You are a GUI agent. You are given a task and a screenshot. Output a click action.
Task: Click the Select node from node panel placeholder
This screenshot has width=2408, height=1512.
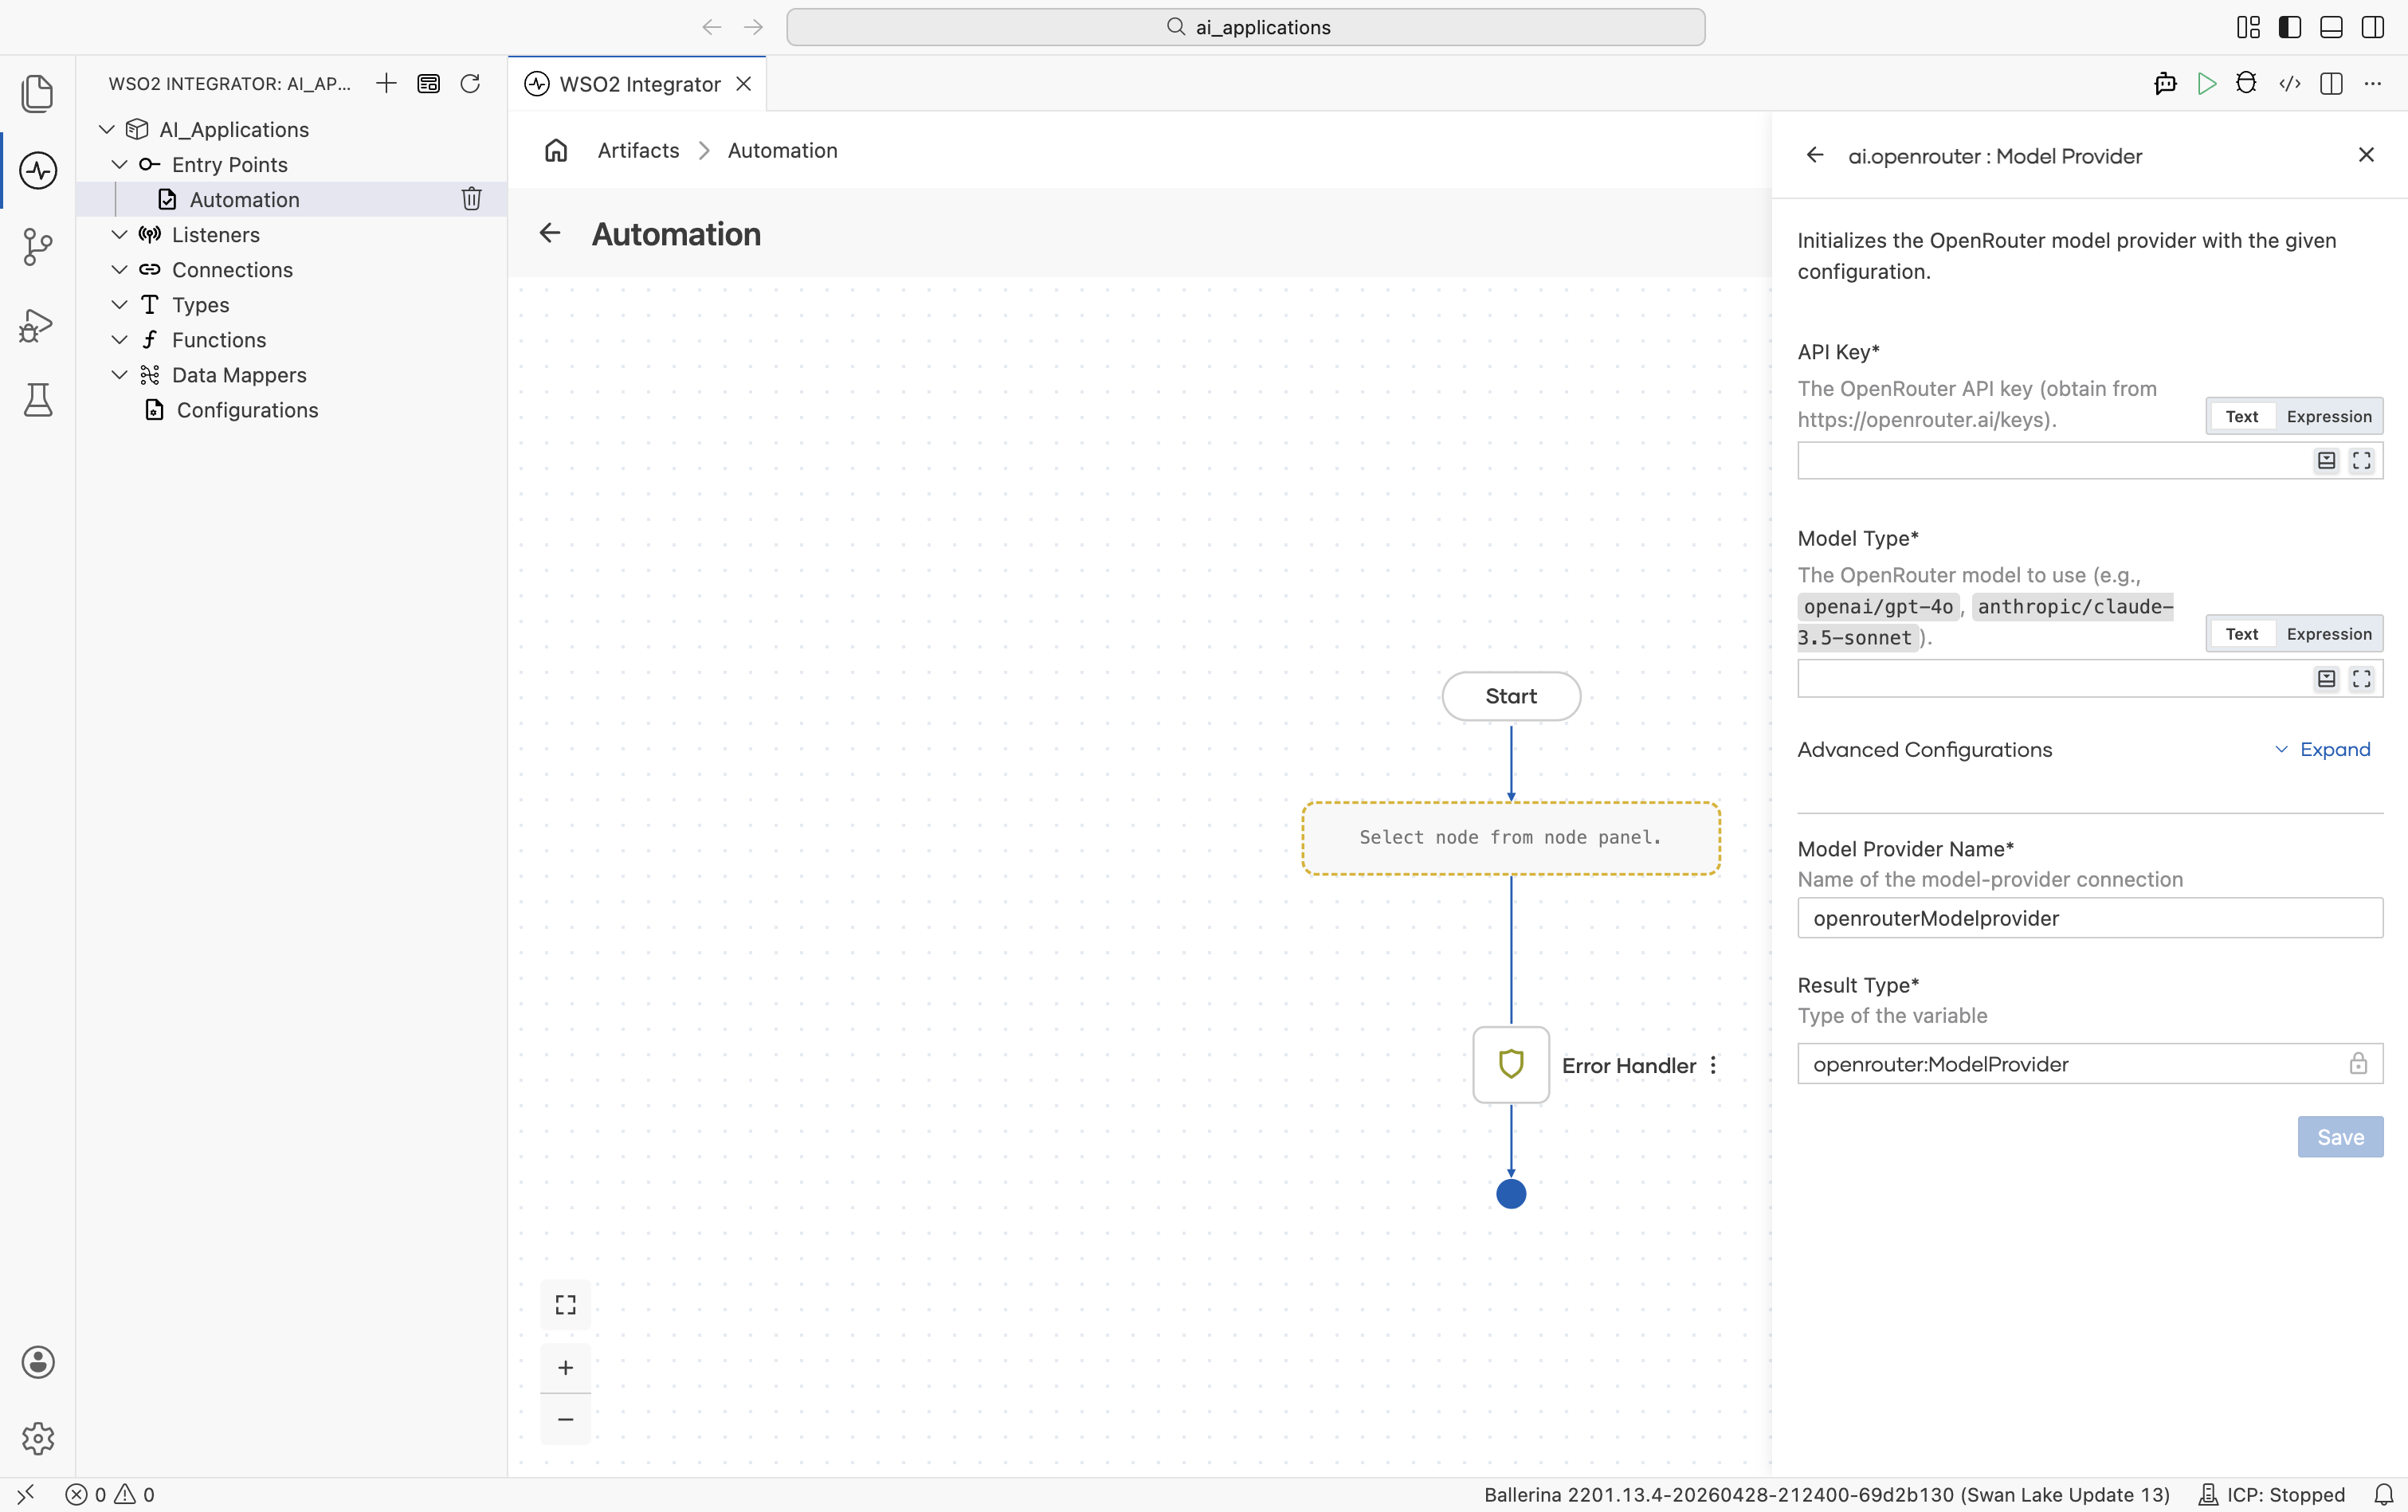(1511, 838)
